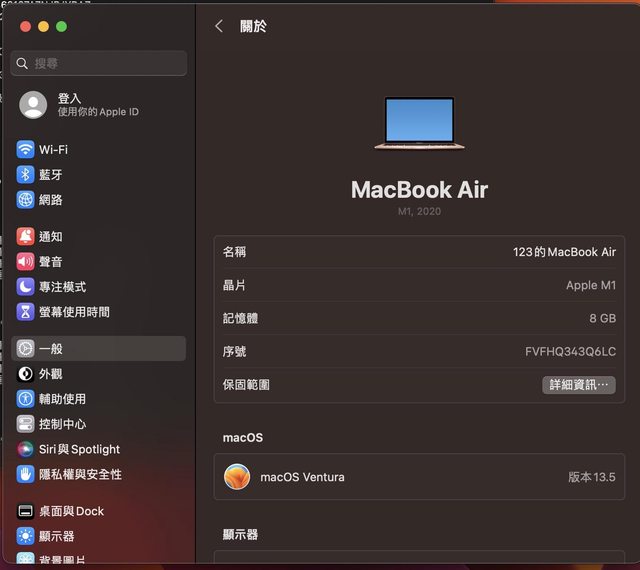Click the Sound (聲音) speaker icon
This screenshot has height=570, width=640.
pyautogui.click(x=26, y=262)
